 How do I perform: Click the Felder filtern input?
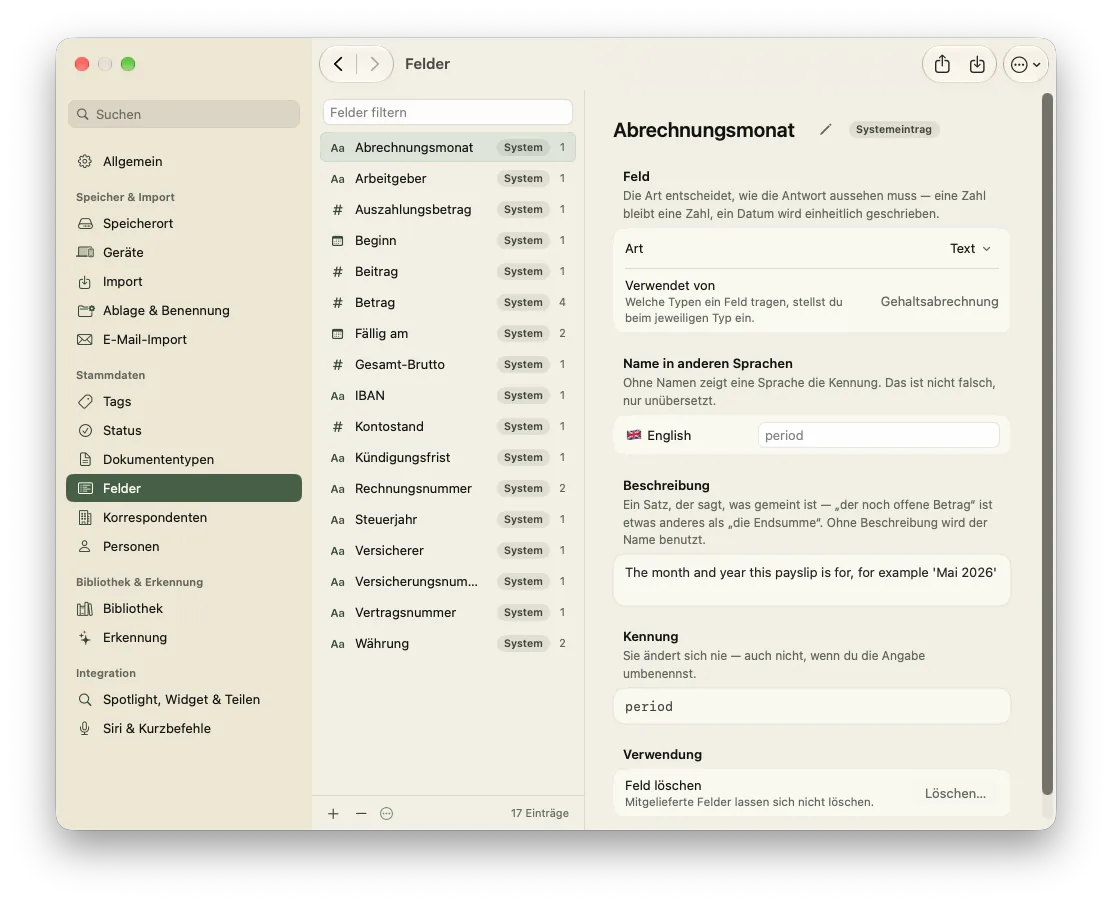(x=447, y=113)
